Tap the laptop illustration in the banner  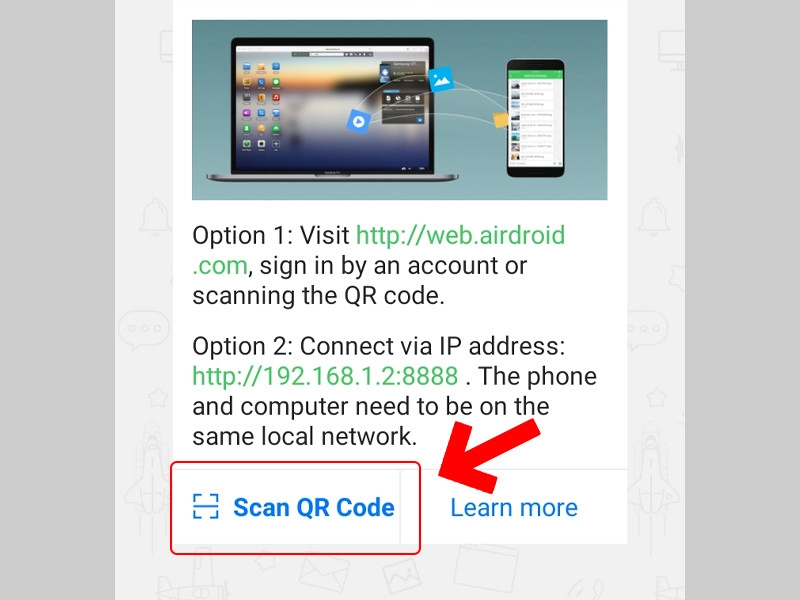click(332, 109)
